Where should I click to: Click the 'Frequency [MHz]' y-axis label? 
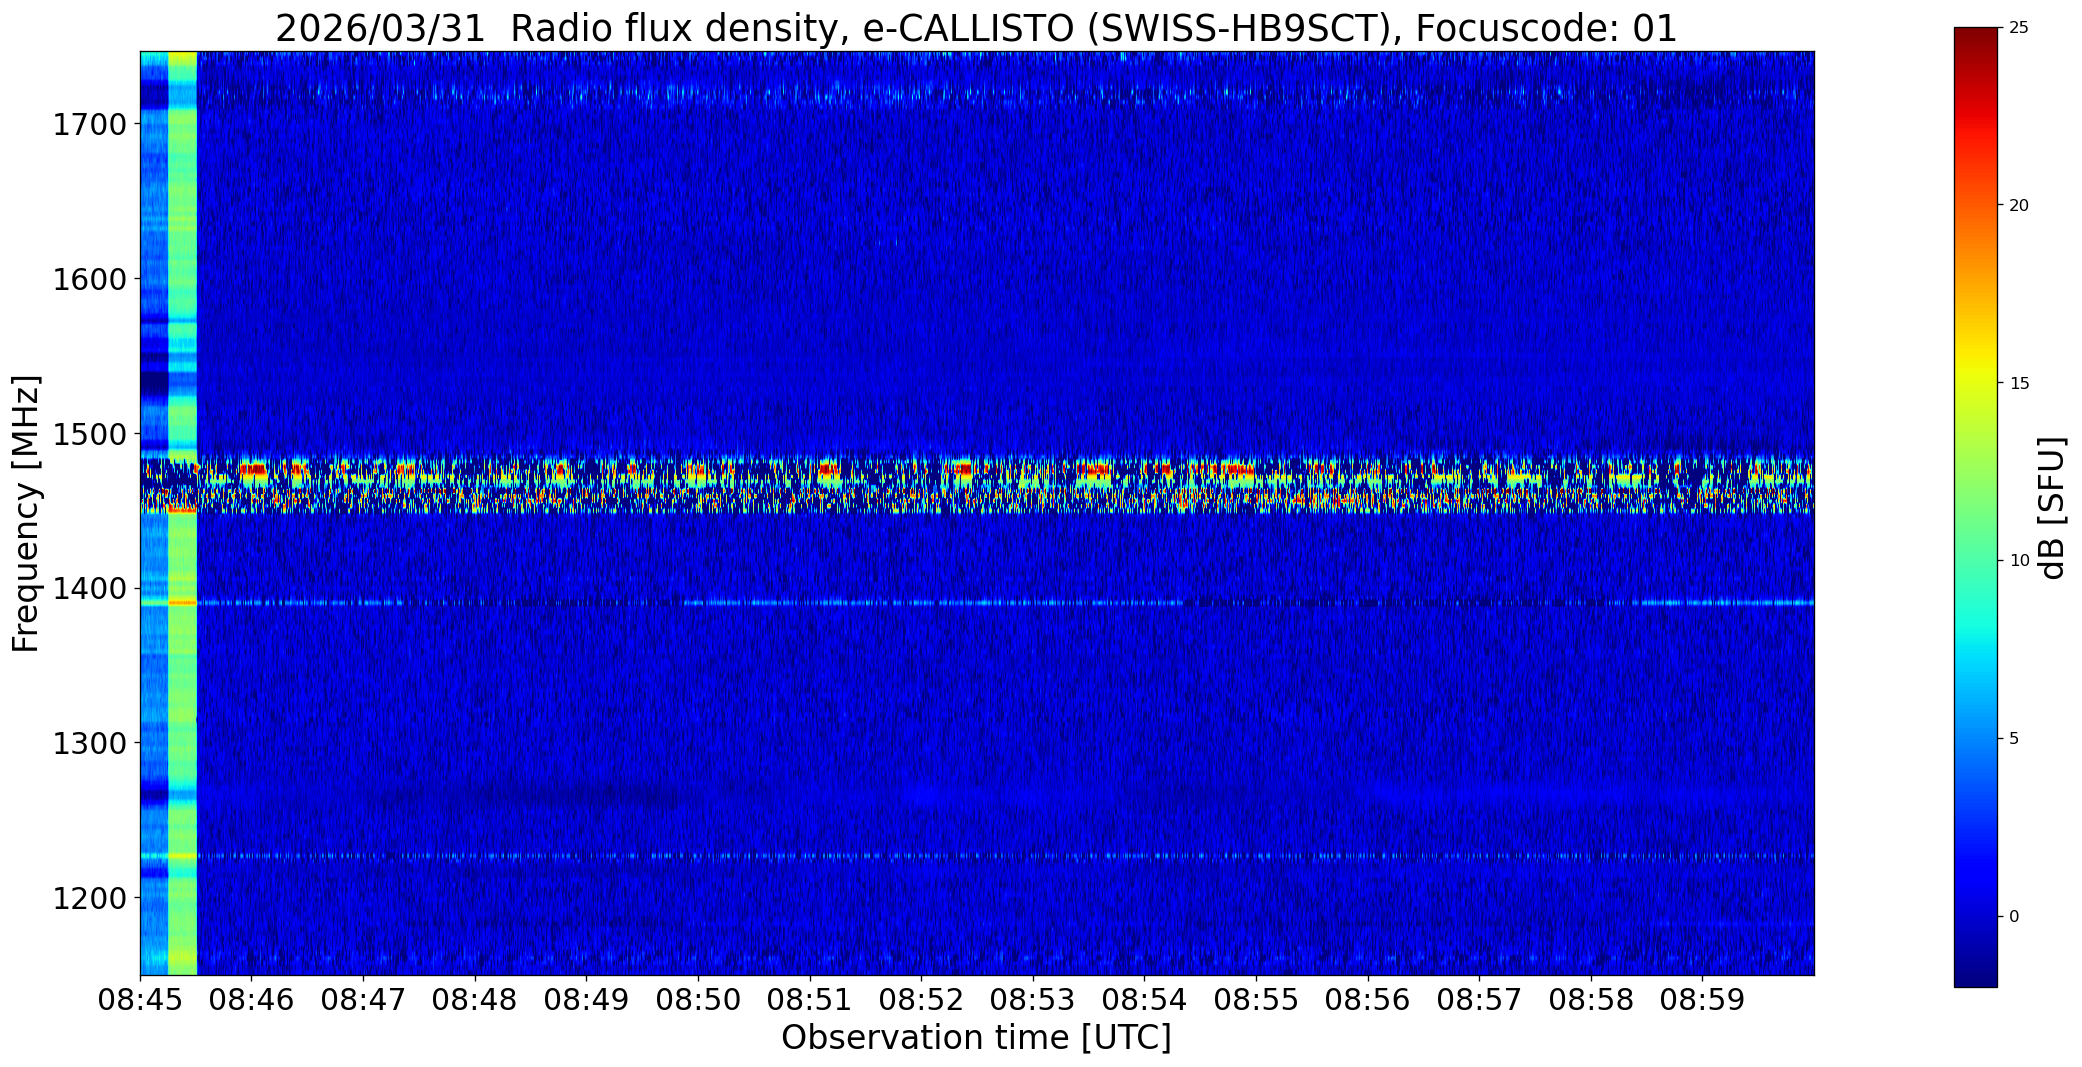click(27, 513)
